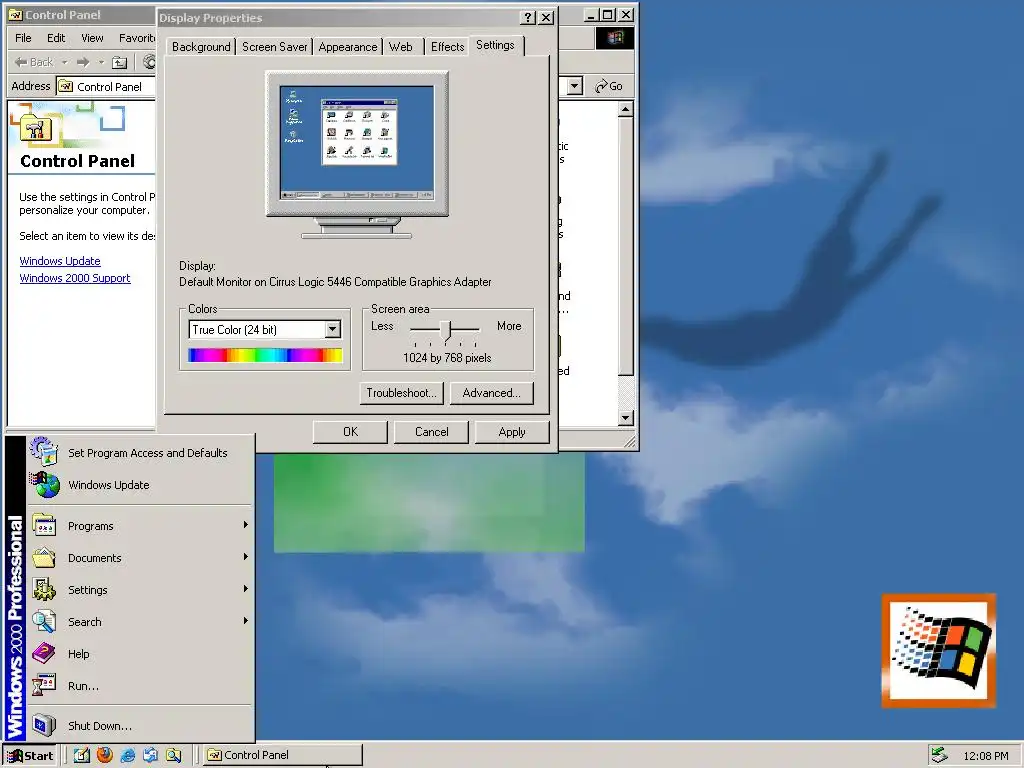This screenshot has width=1024, height=768.
Task: Click the Help text in Start menu
Action: (78, 654)
